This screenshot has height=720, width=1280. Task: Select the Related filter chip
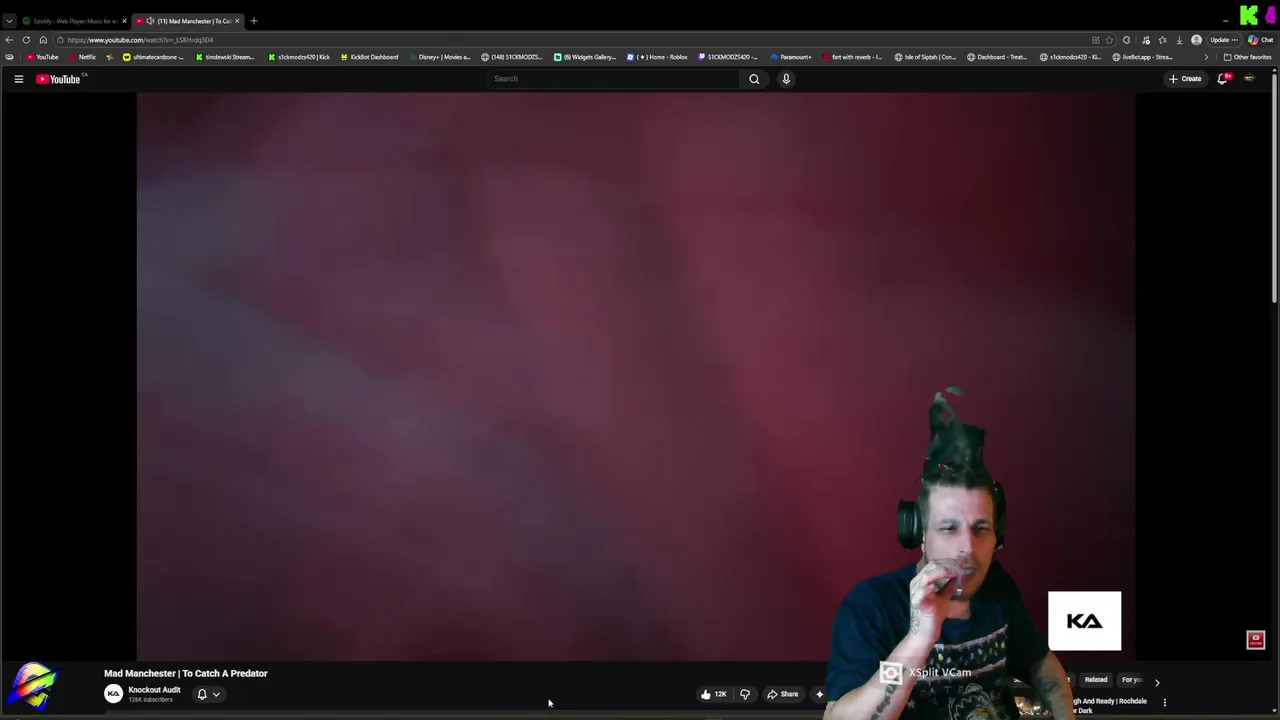coord(1096,680)
